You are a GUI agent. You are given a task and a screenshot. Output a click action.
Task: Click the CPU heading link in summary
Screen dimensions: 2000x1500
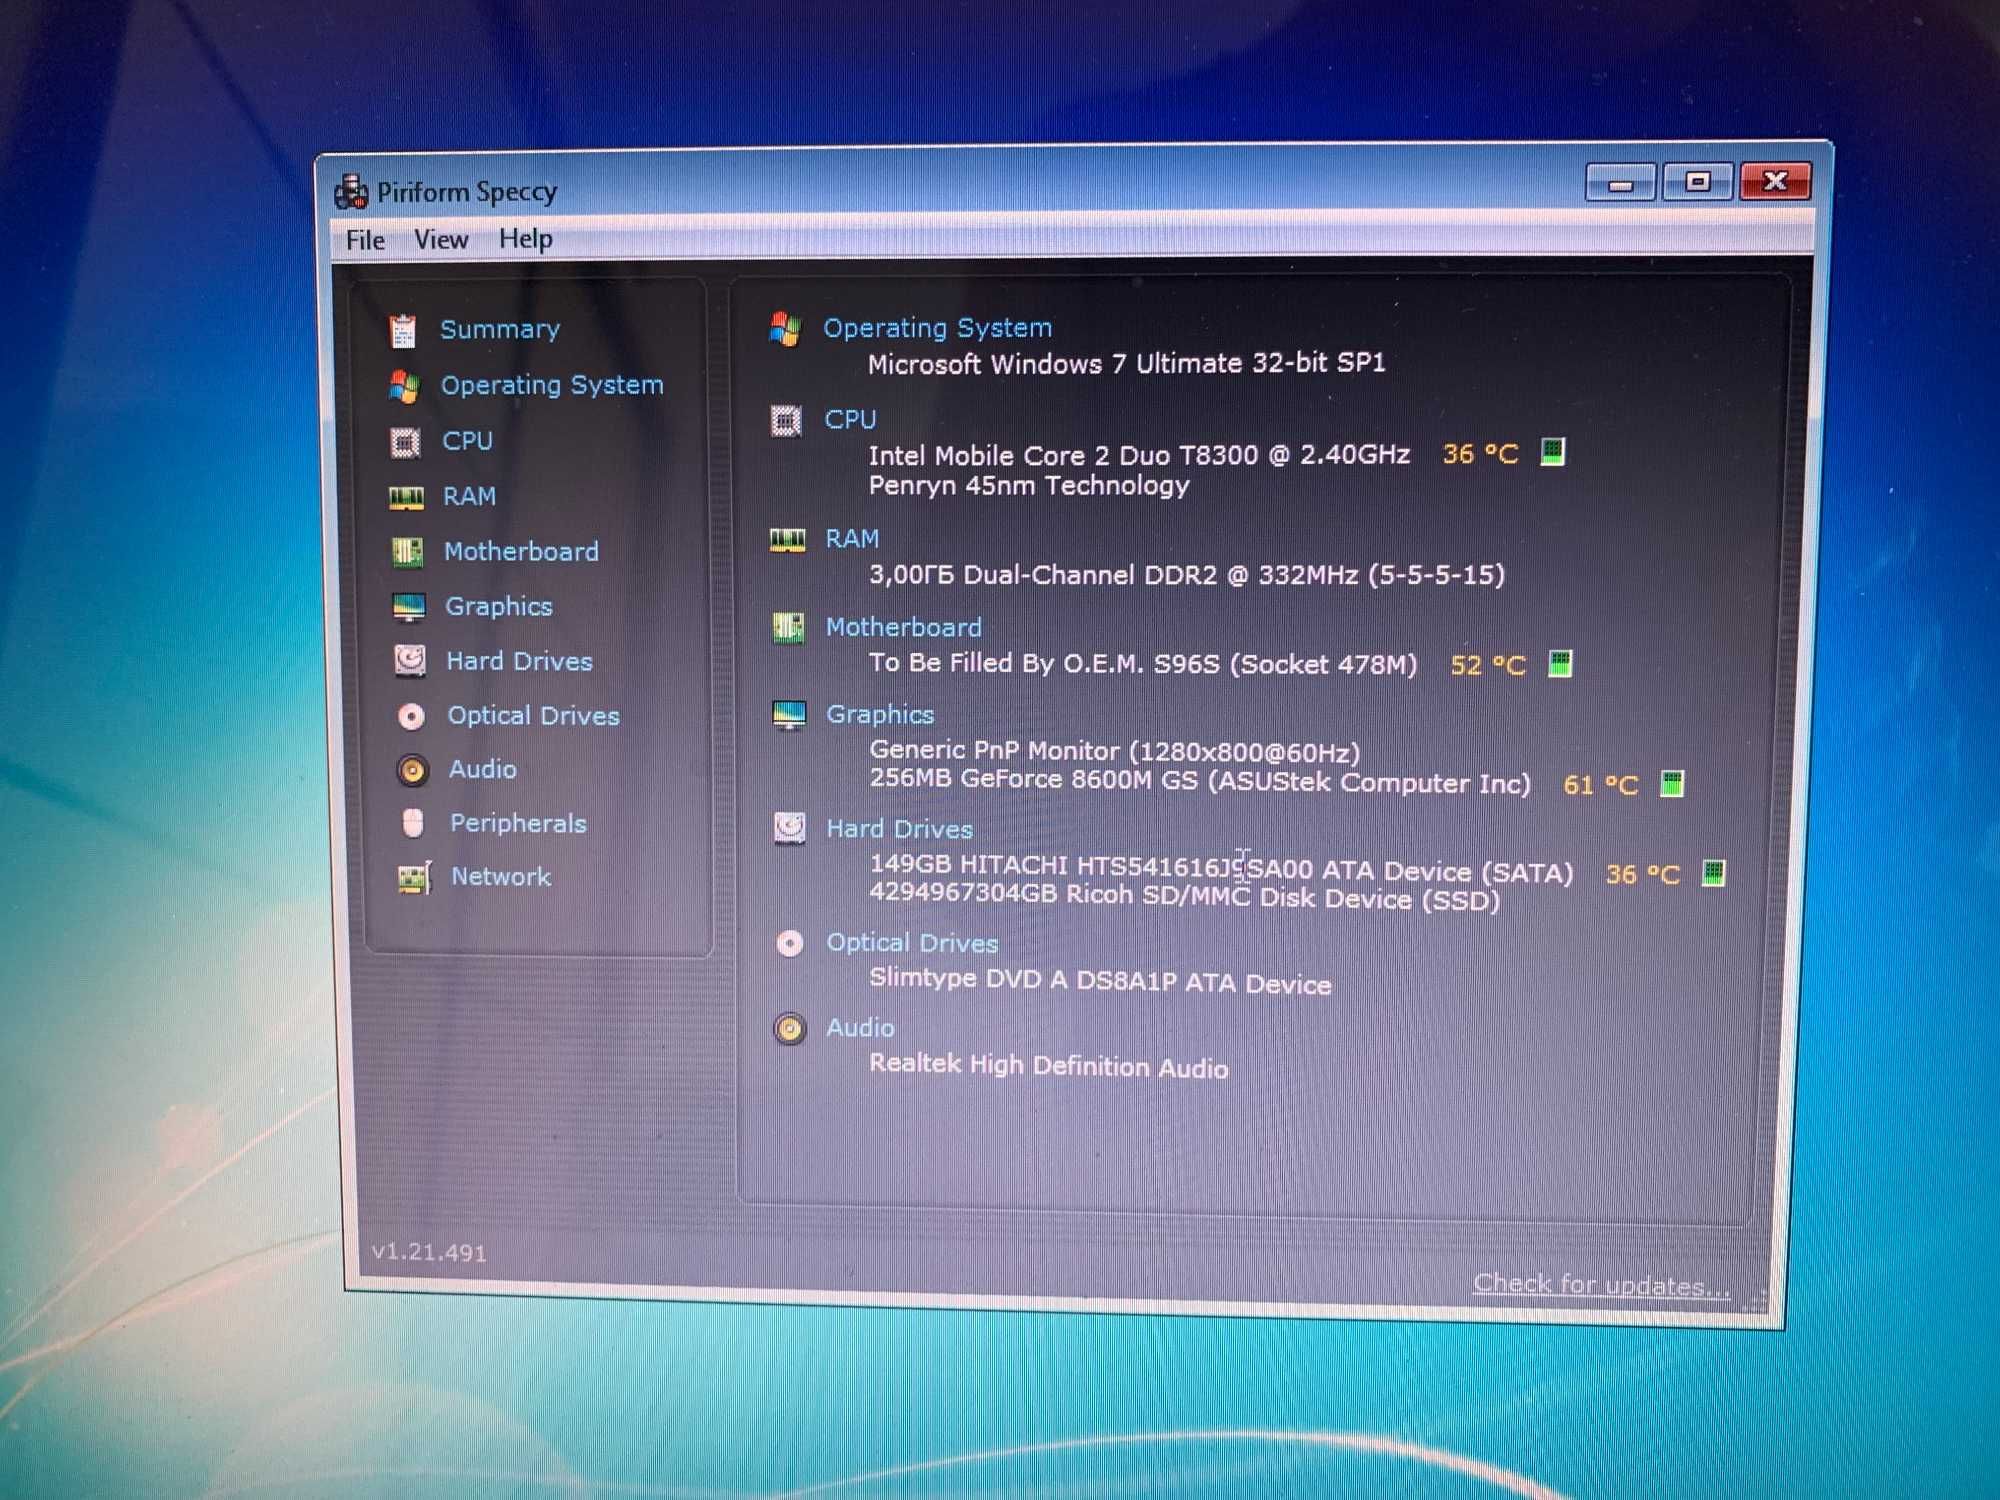tap(850, 419)
